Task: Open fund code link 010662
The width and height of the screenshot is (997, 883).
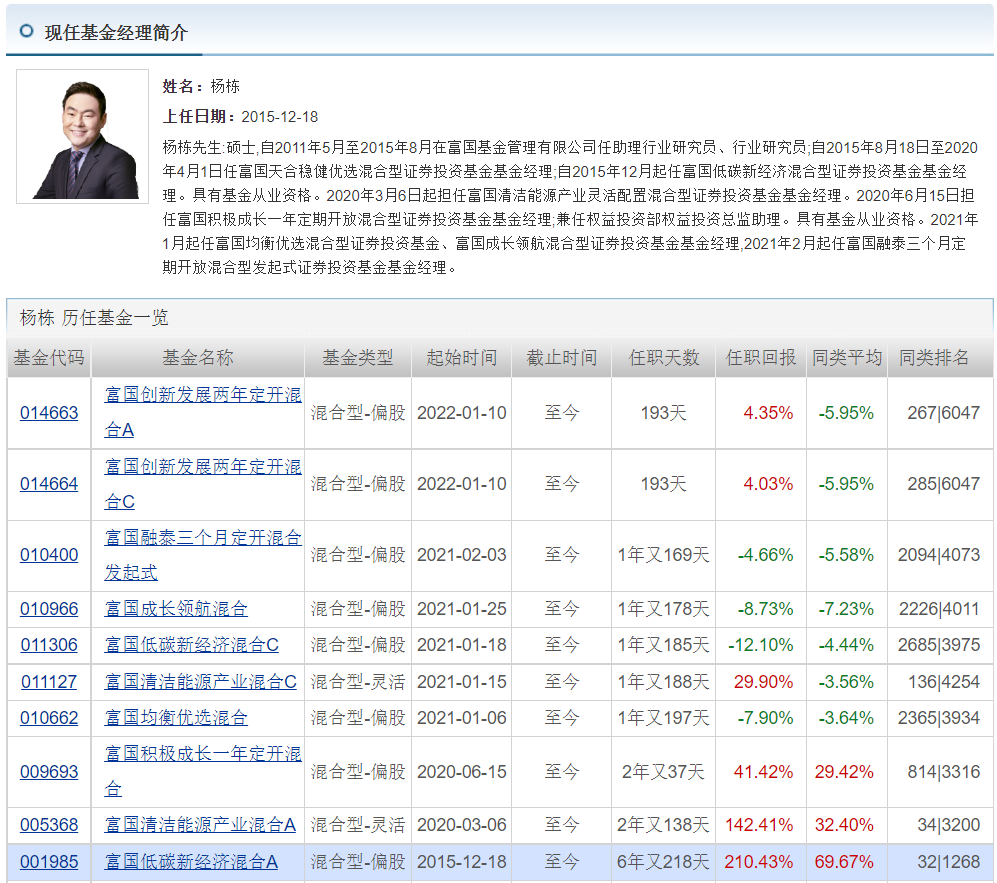Action: [46, 717]
